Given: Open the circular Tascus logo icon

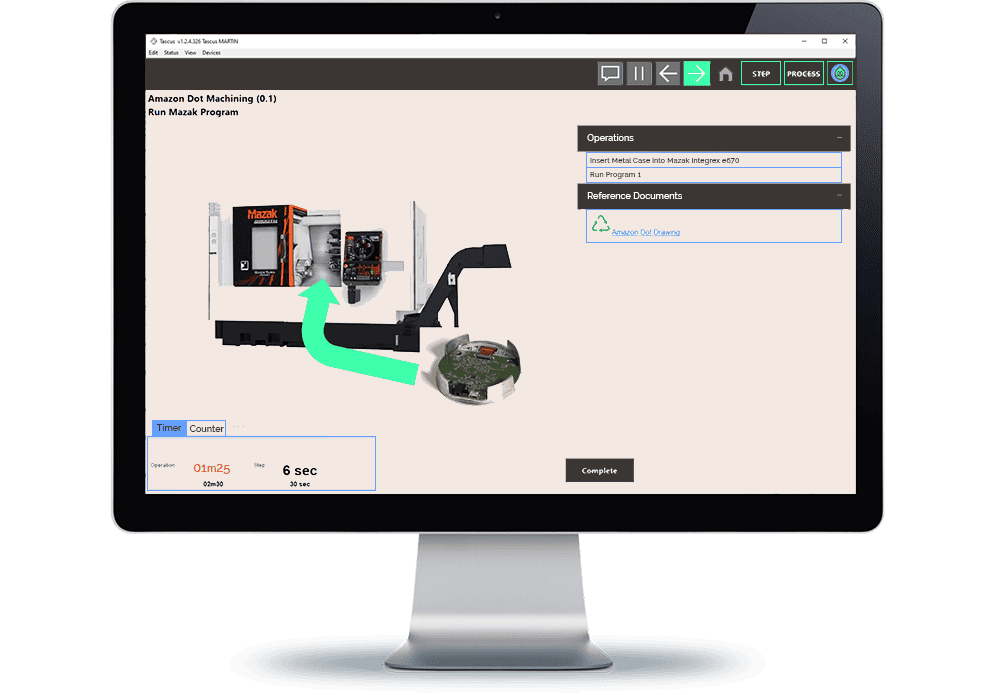Looking at the screenshot, I should pyautogui.click(x=840, y=74).
